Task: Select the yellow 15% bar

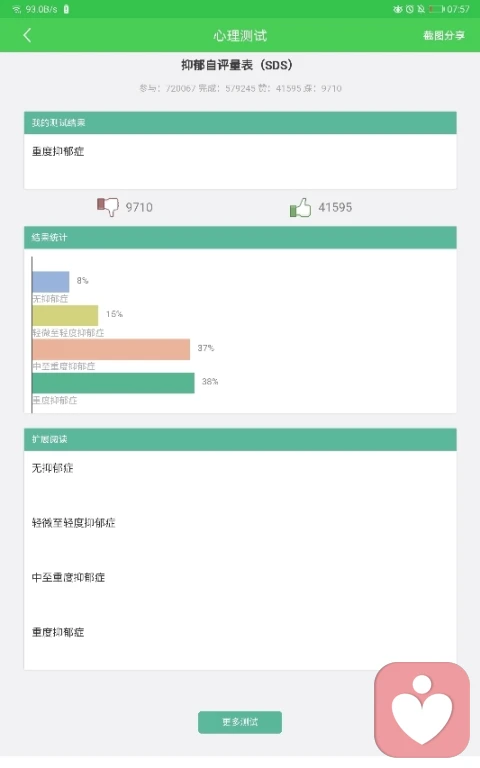Action: pyautogui.click(x=65, y=315)
